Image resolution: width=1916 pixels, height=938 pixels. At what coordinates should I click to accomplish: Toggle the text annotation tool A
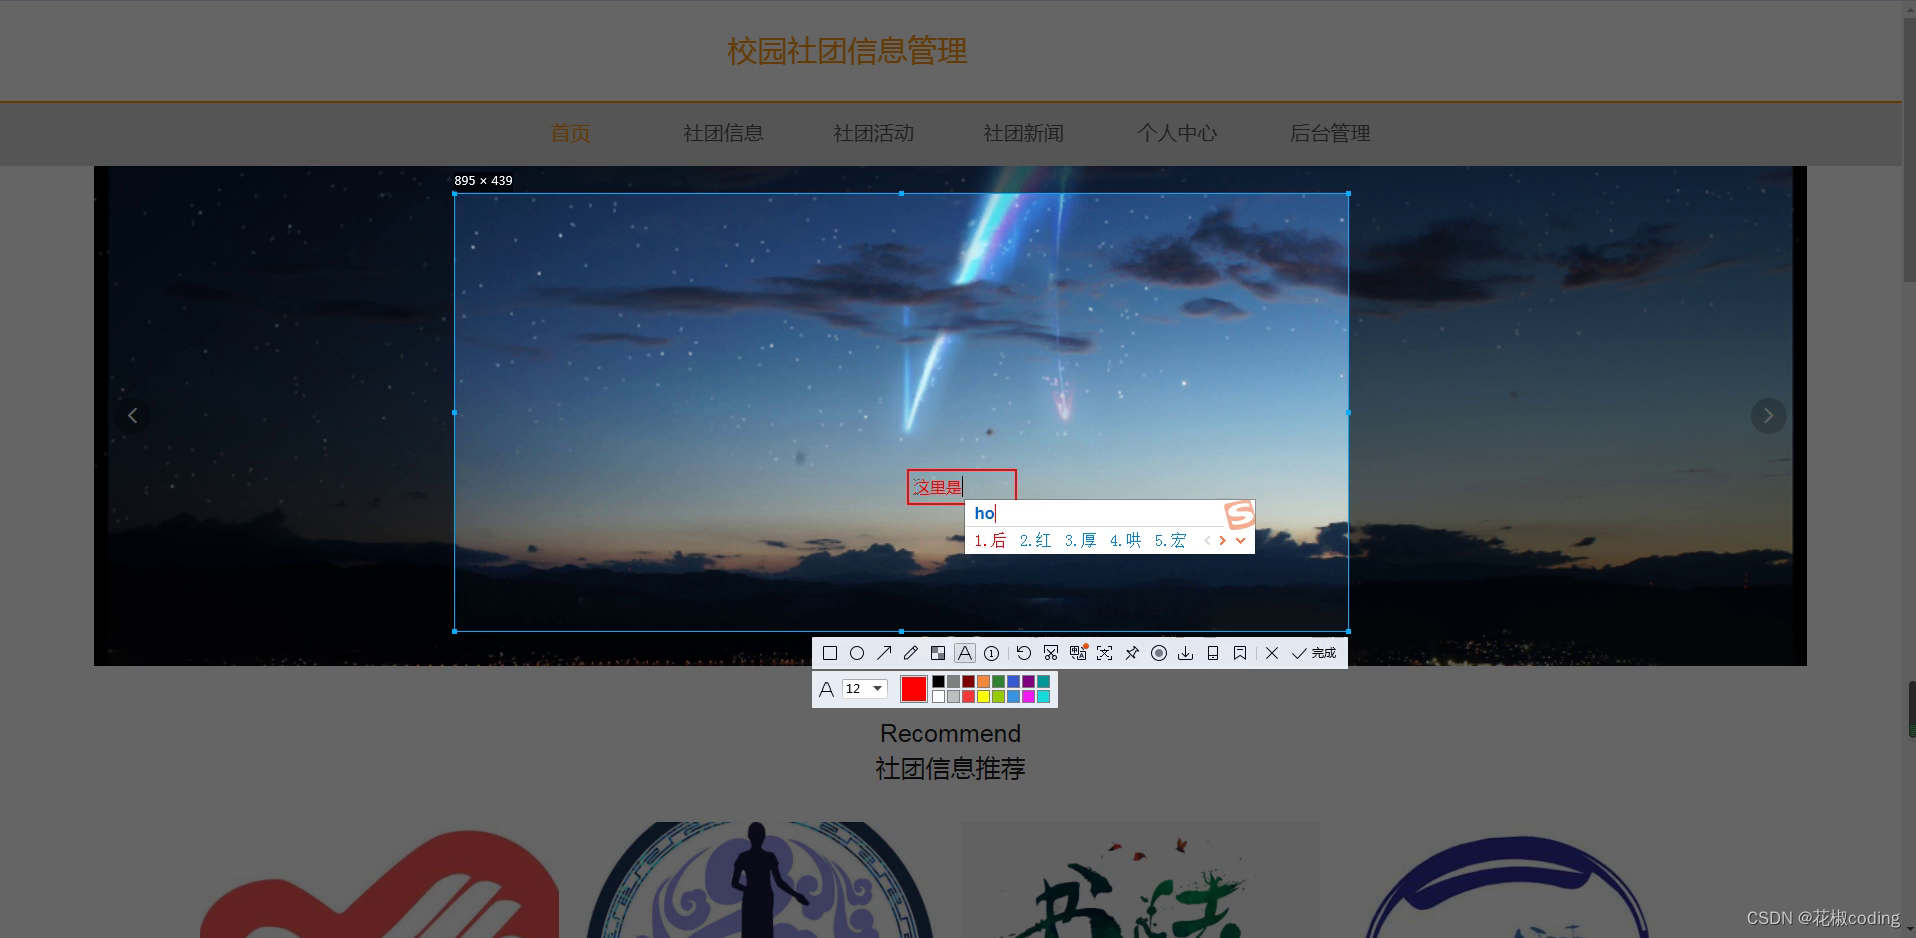pyautogui.click(x=964, y=653)
